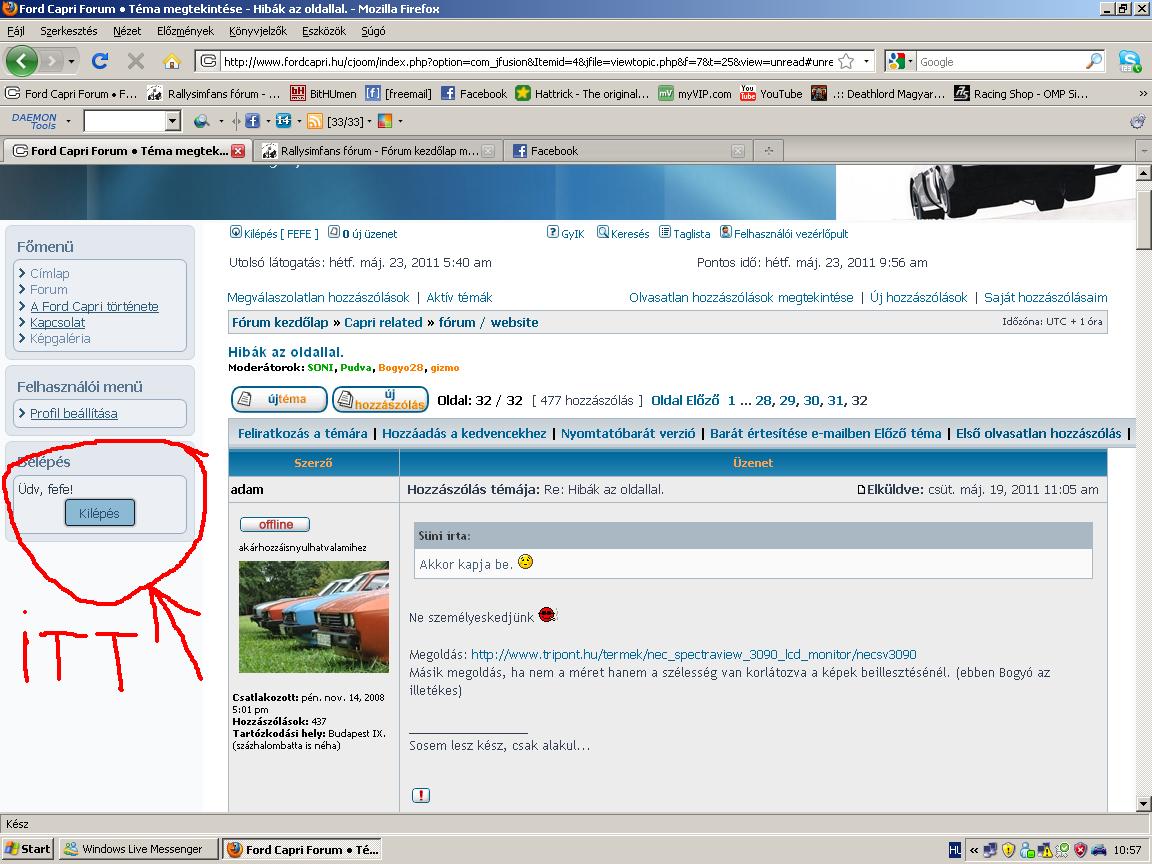Close the Ford Capri Forum tab

(x=238, y=151)
